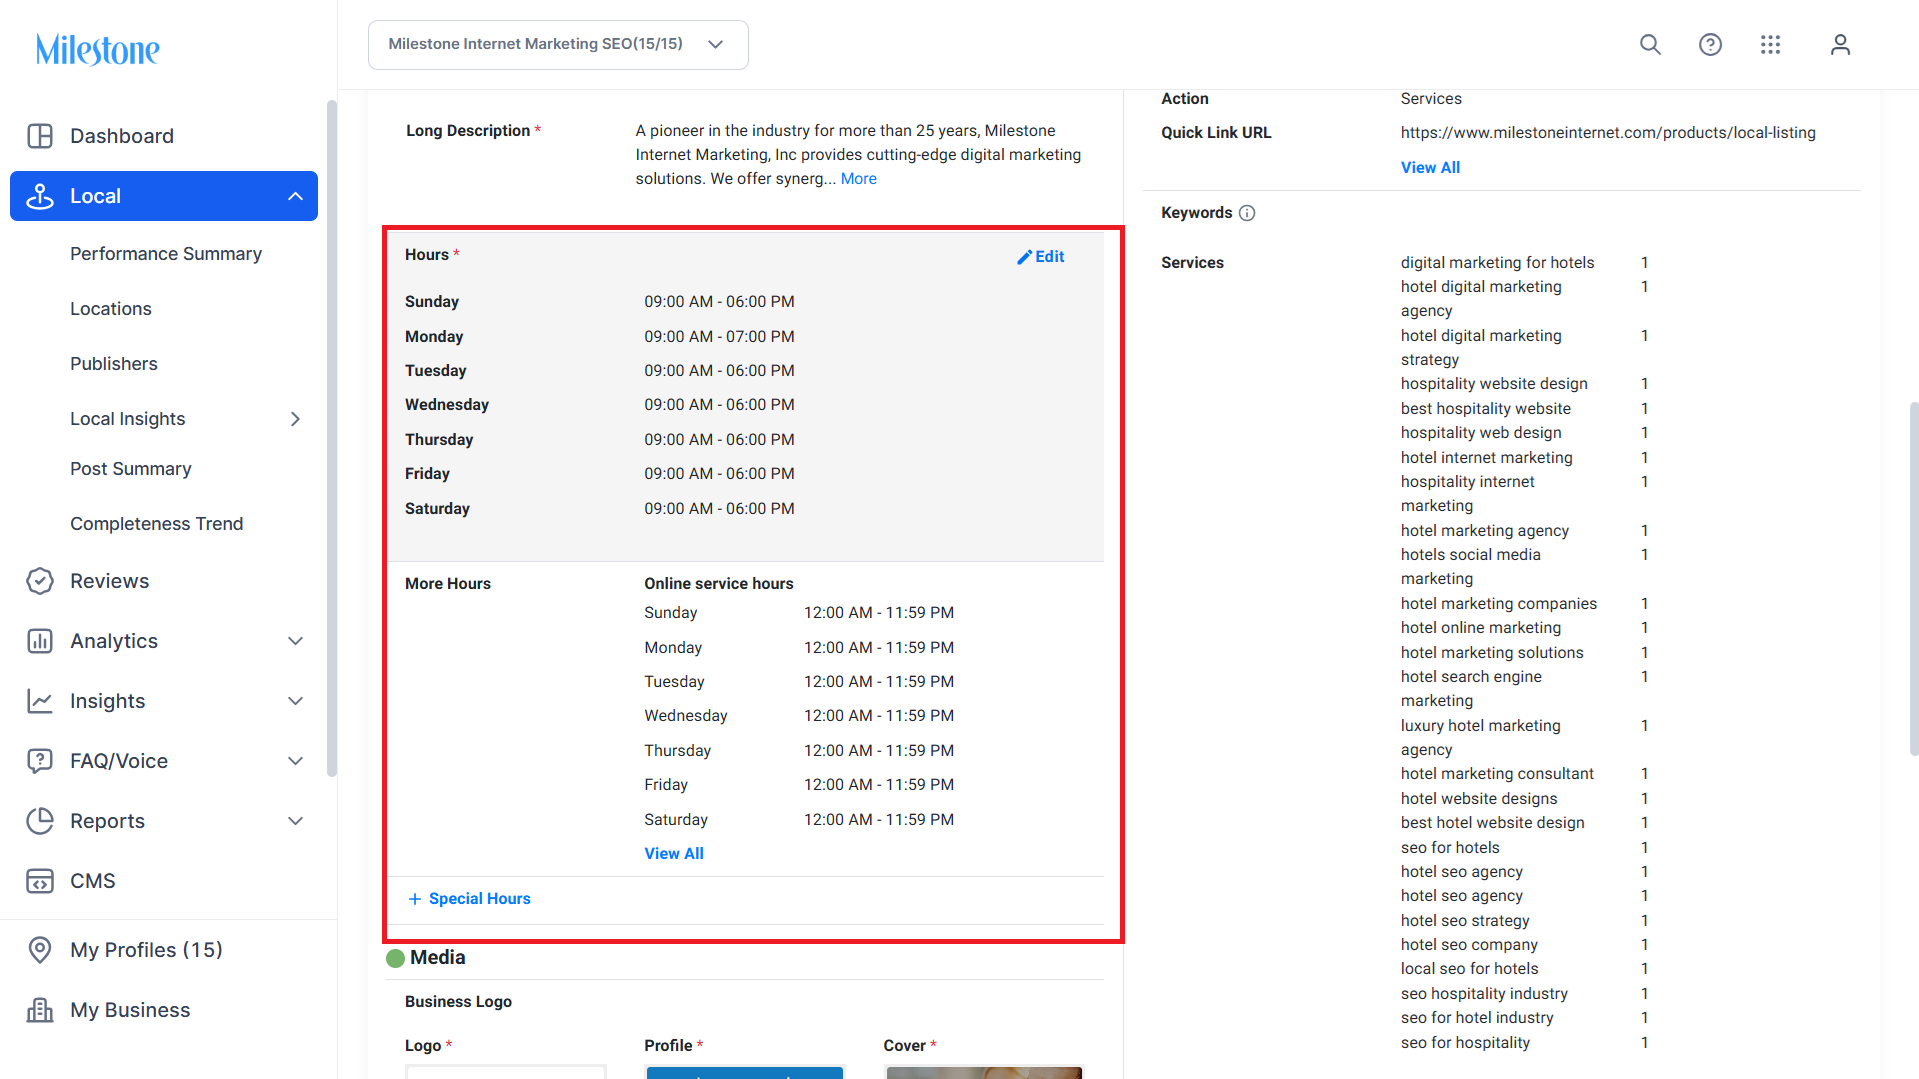The height and width of the screenshot is (1079, 1919).
Task: Click the Analytics chart icon
Action: click(x=40, y=641)
